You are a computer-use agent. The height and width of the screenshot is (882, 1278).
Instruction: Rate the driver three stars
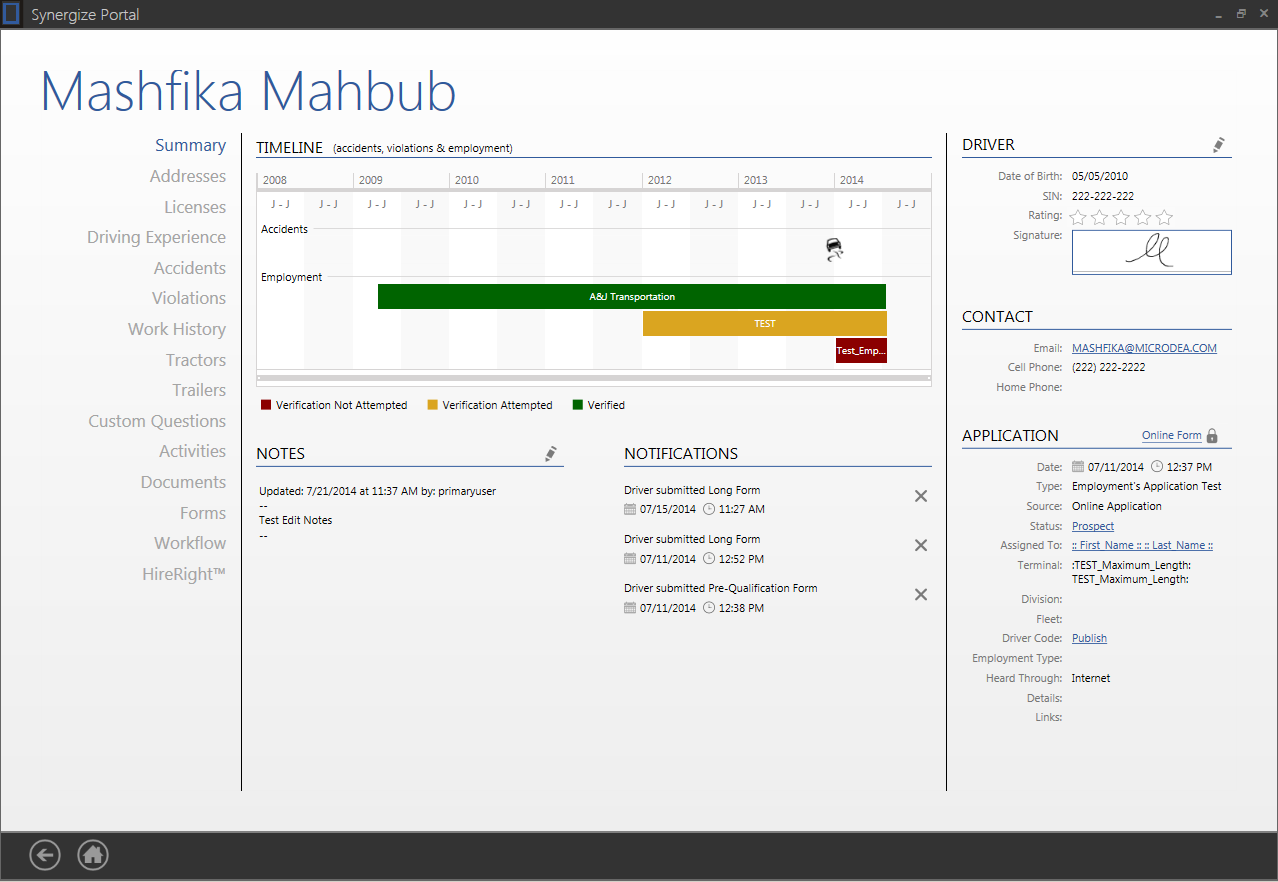(1121, 217)
